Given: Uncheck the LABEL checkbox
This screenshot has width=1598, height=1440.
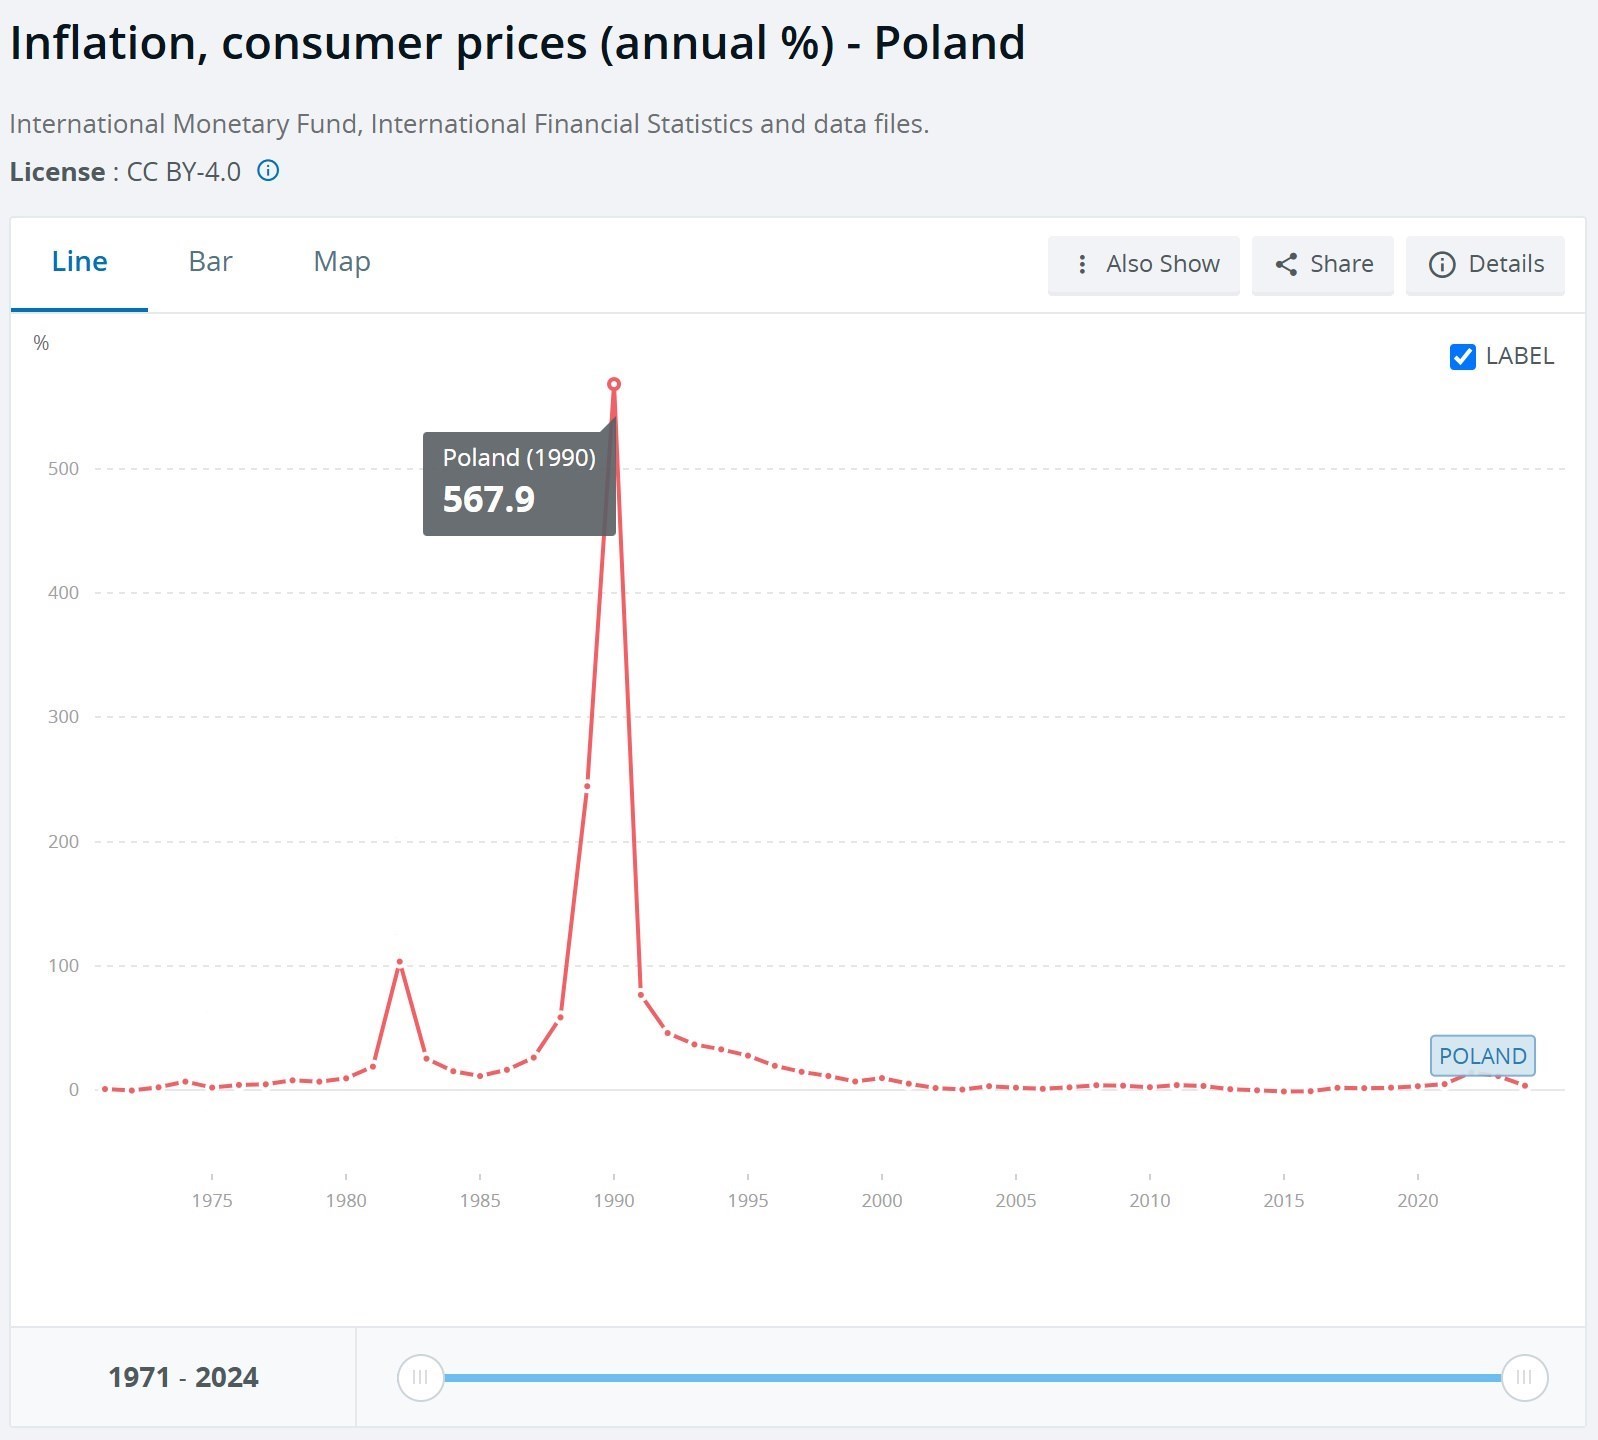Looking at the screenshot, I should pos(1462,357).
